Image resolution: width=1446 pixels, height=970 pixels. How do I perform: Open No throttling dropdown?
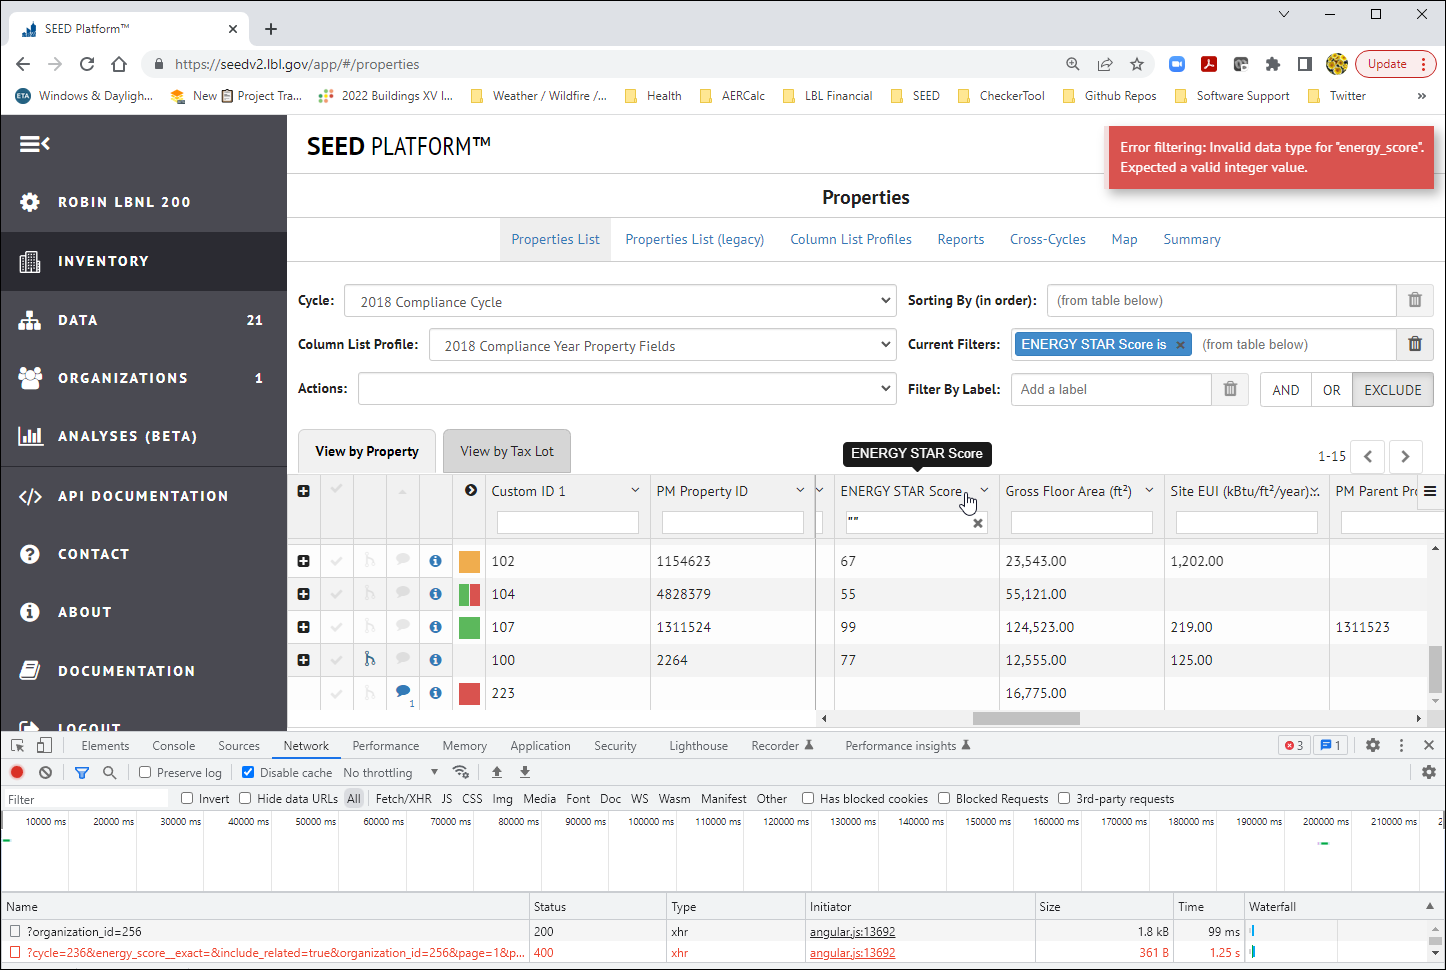click(x=391, y=772)
